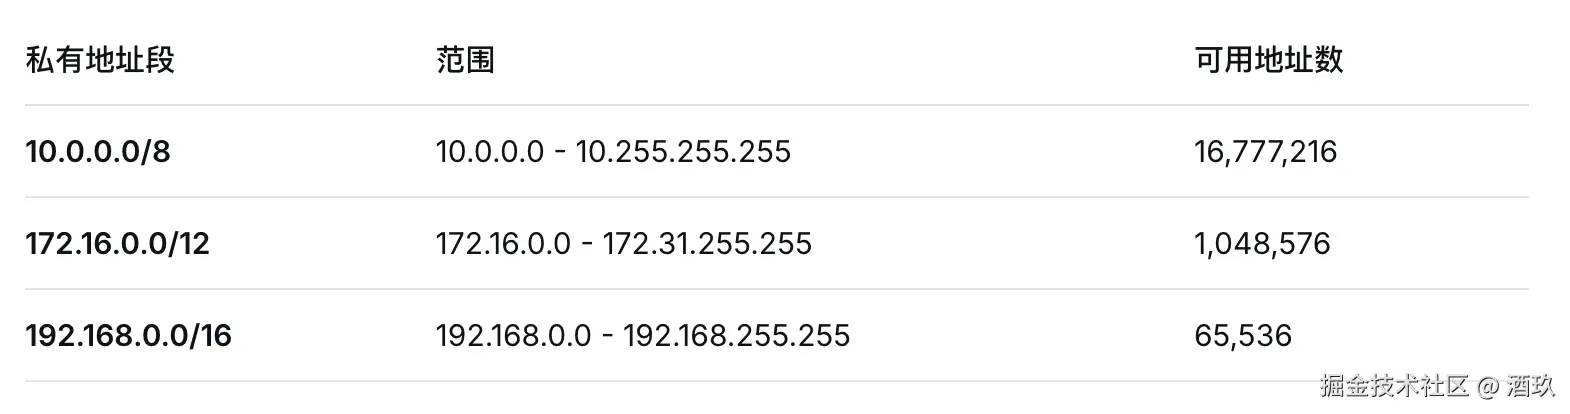Click the range 192.168.0.0 - 192.168.255.255

(x=643, y=336)
